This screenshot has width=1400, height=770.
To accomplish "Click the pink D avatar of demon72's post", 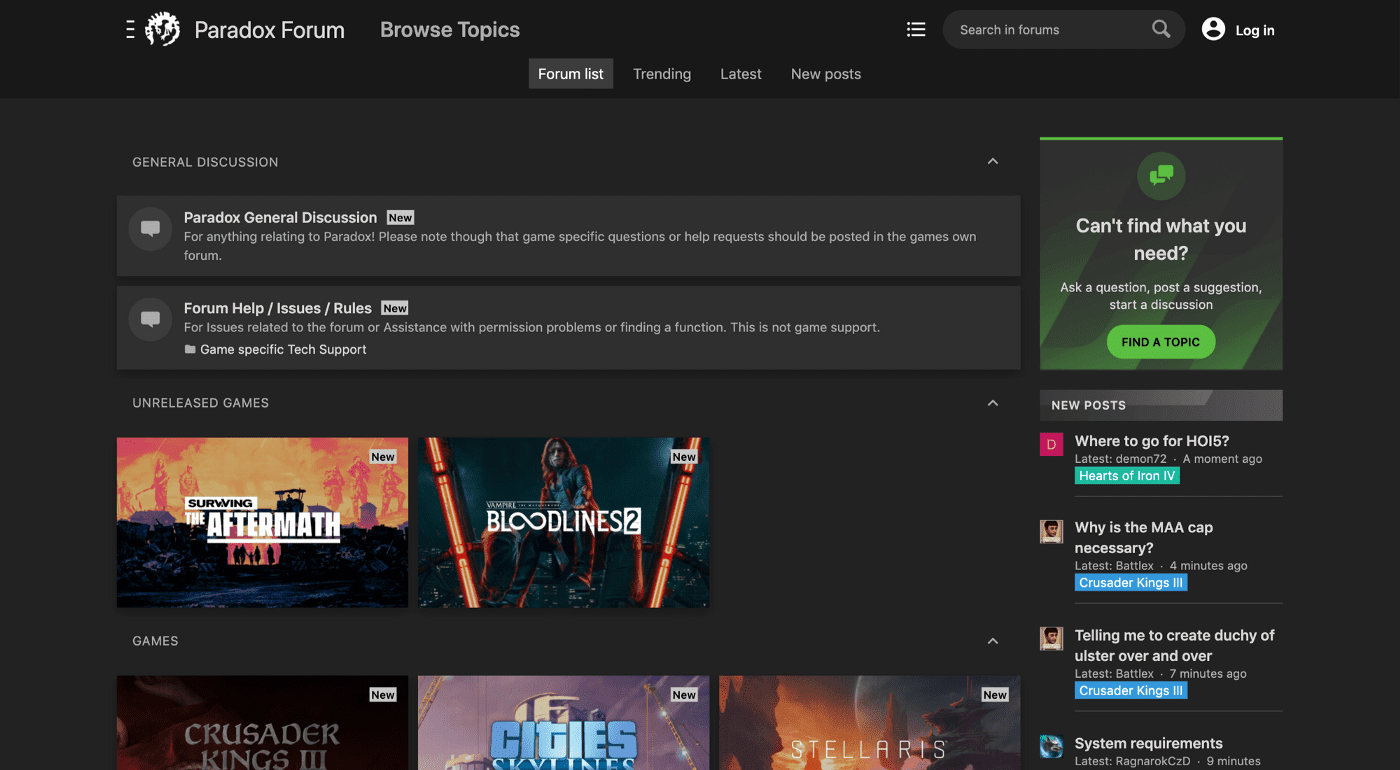I will coord(1051,444).
